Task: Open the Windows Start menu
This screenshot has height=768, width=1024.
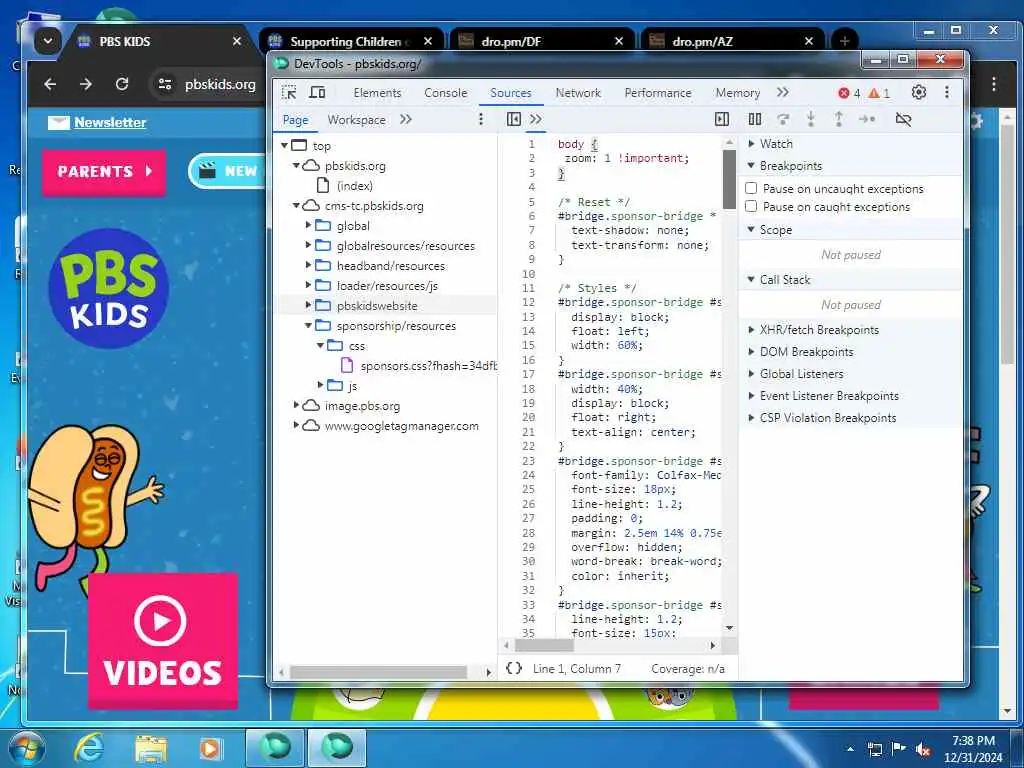Action: 26,748
